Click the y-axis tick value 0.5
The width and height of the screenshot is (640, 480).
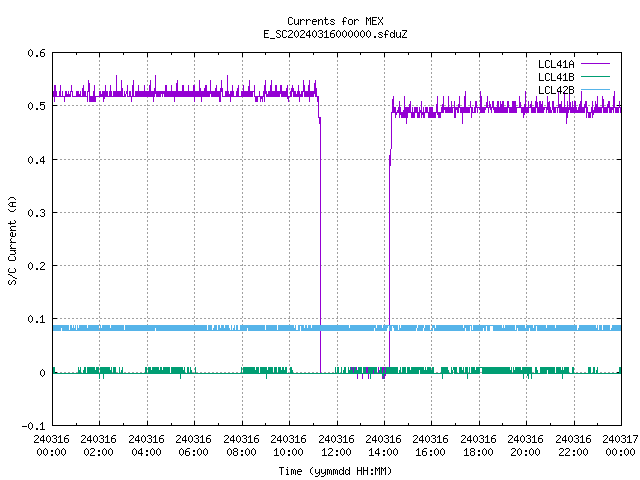point(37,106)
